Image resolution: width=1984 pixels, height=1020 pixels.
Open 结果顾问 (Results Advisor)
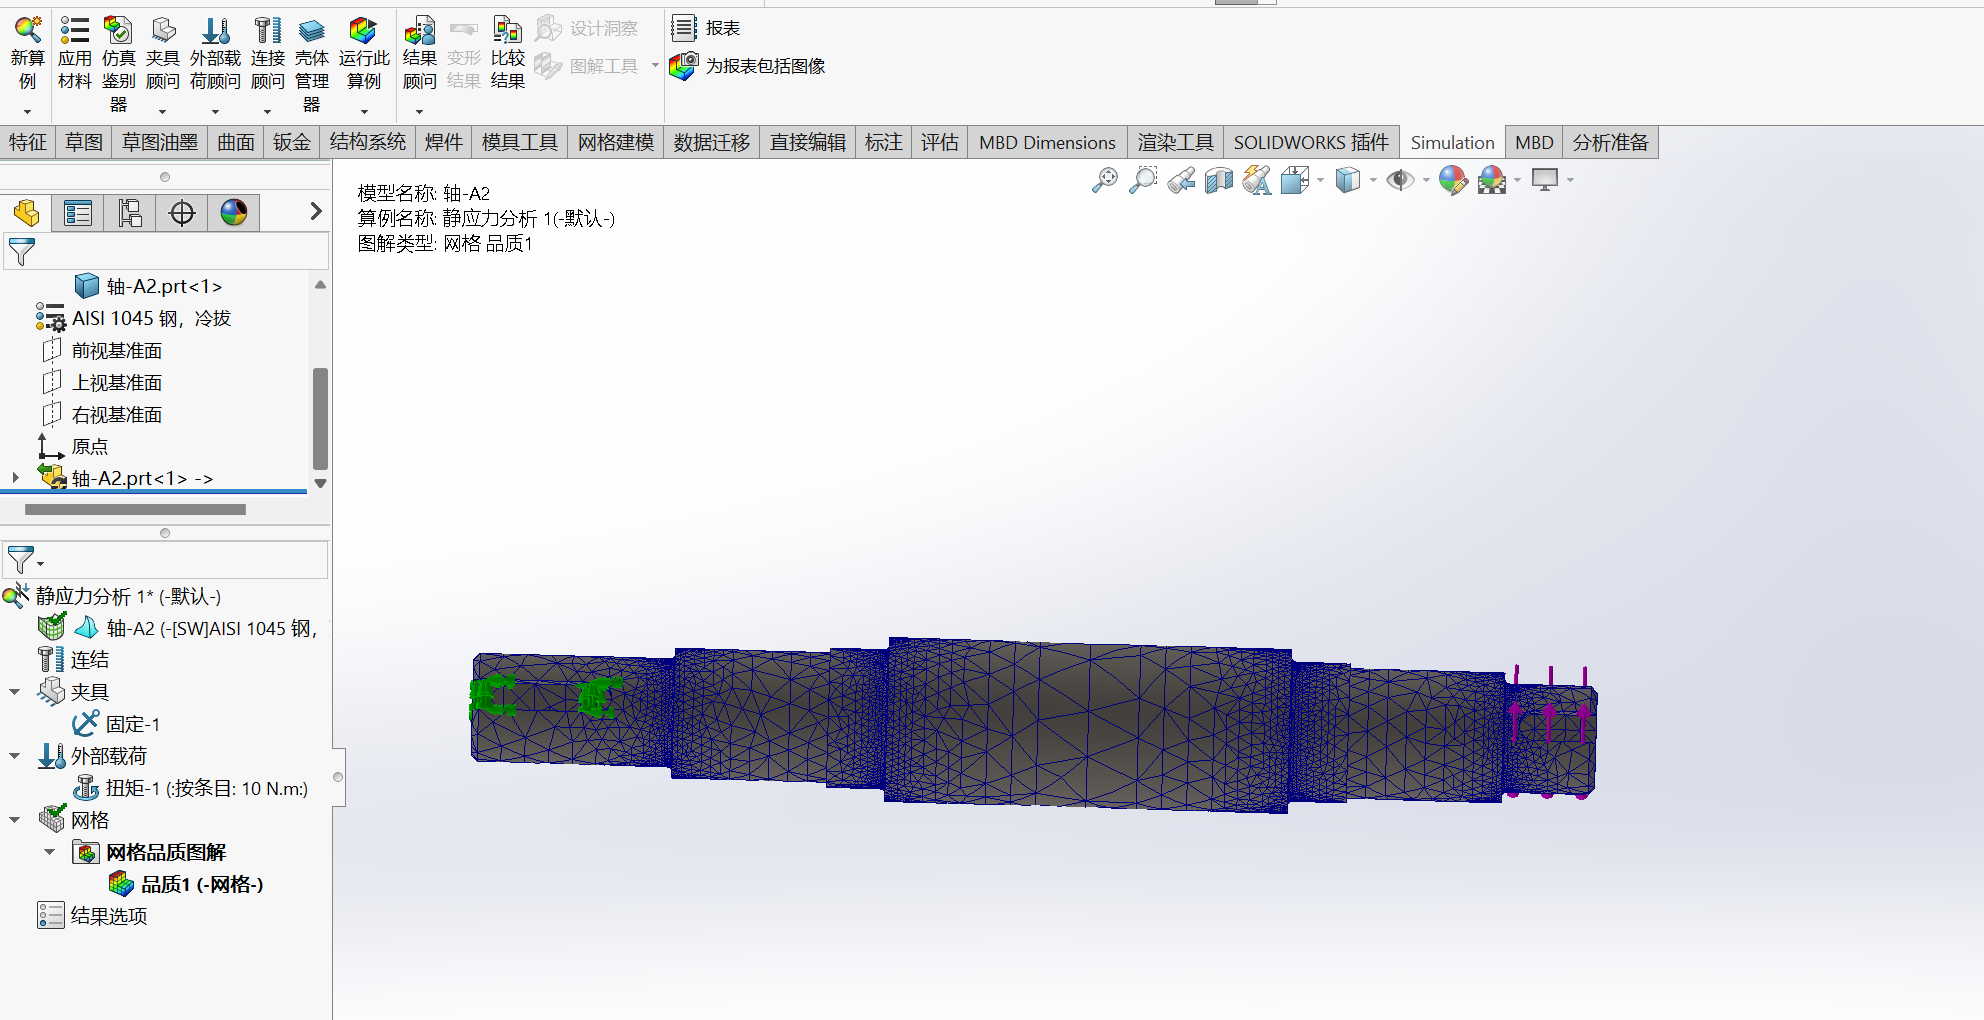419,30
